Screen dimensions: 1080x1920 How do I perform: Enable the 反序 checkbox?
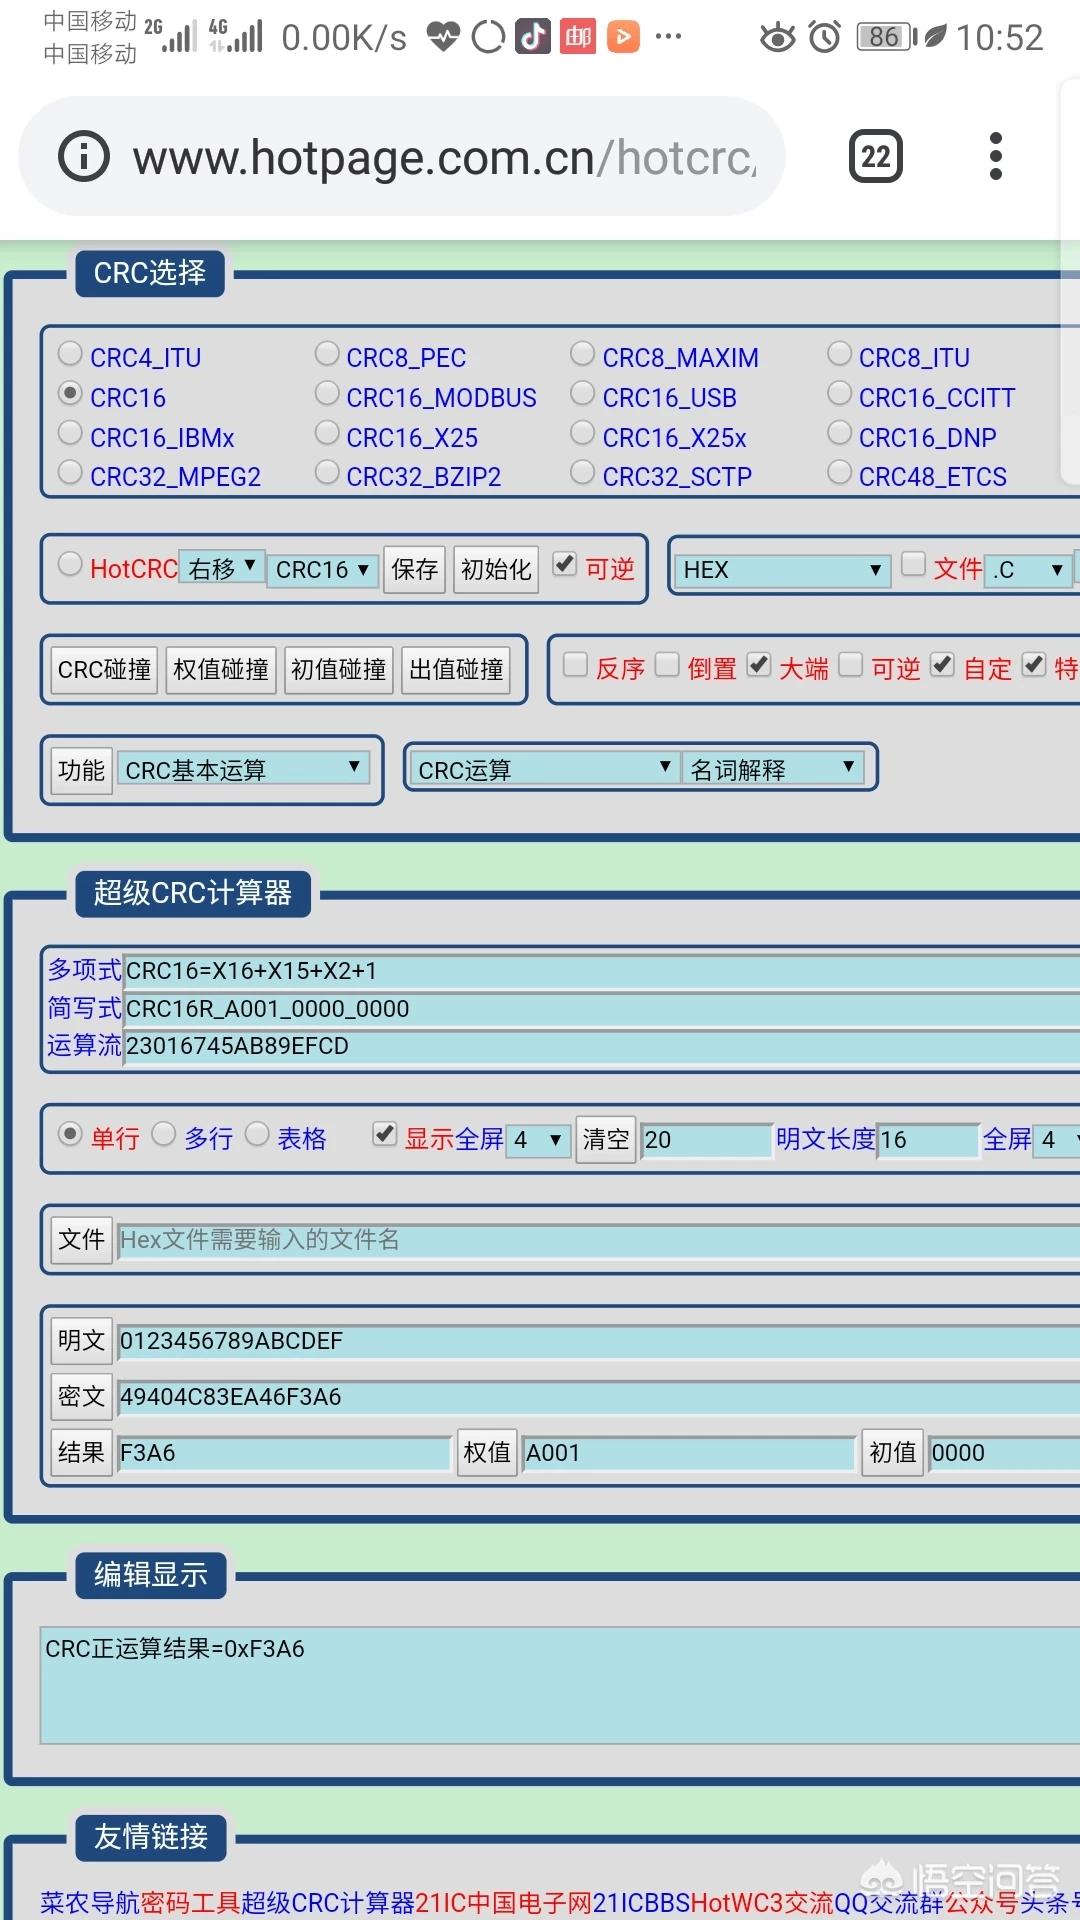point(575,665)
